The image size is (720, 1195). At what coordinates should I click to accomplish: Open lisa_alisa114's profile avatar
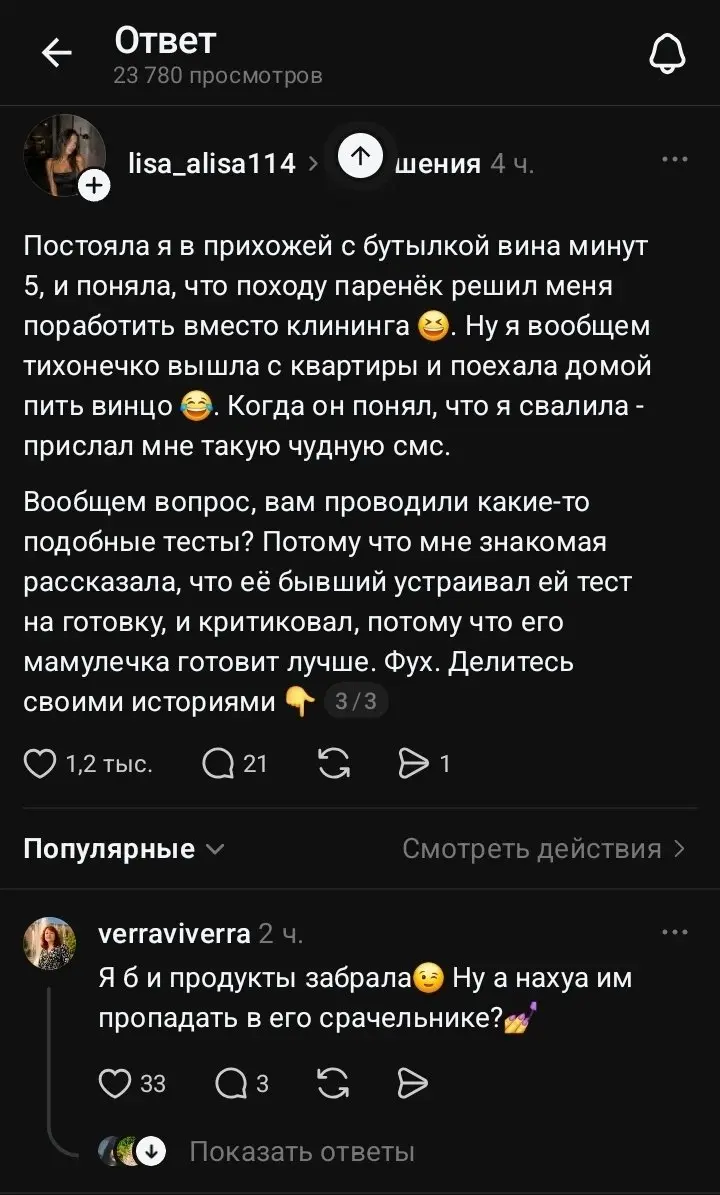(x=65, y=155)
